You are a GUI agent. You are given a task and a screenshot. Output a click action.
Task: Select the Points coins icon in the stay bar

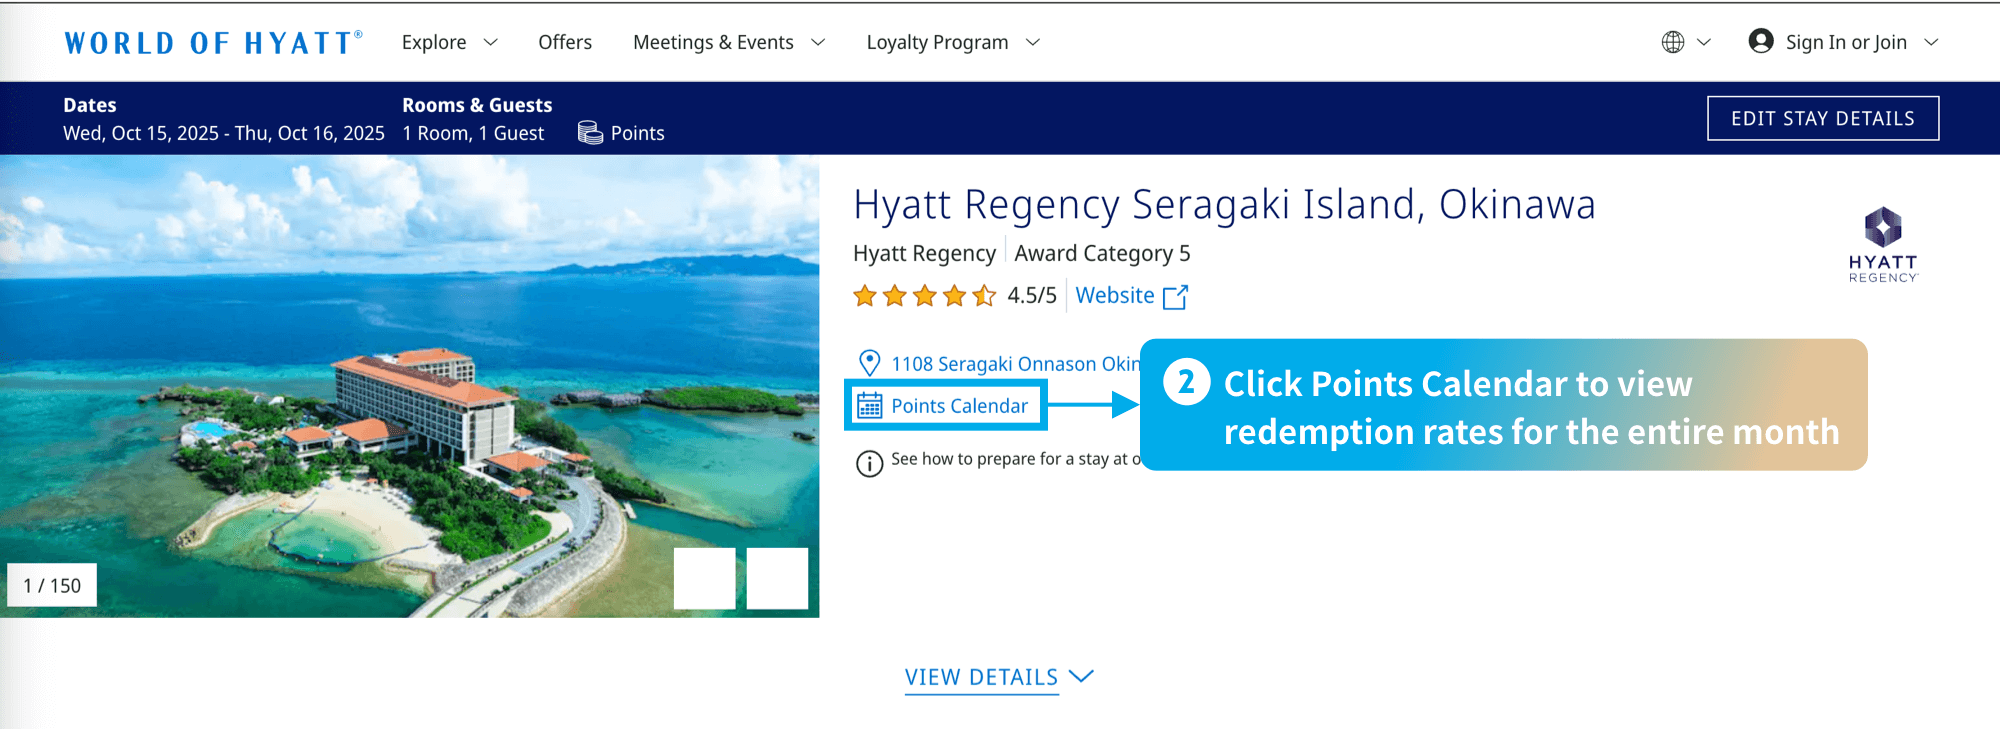(591, 131)
